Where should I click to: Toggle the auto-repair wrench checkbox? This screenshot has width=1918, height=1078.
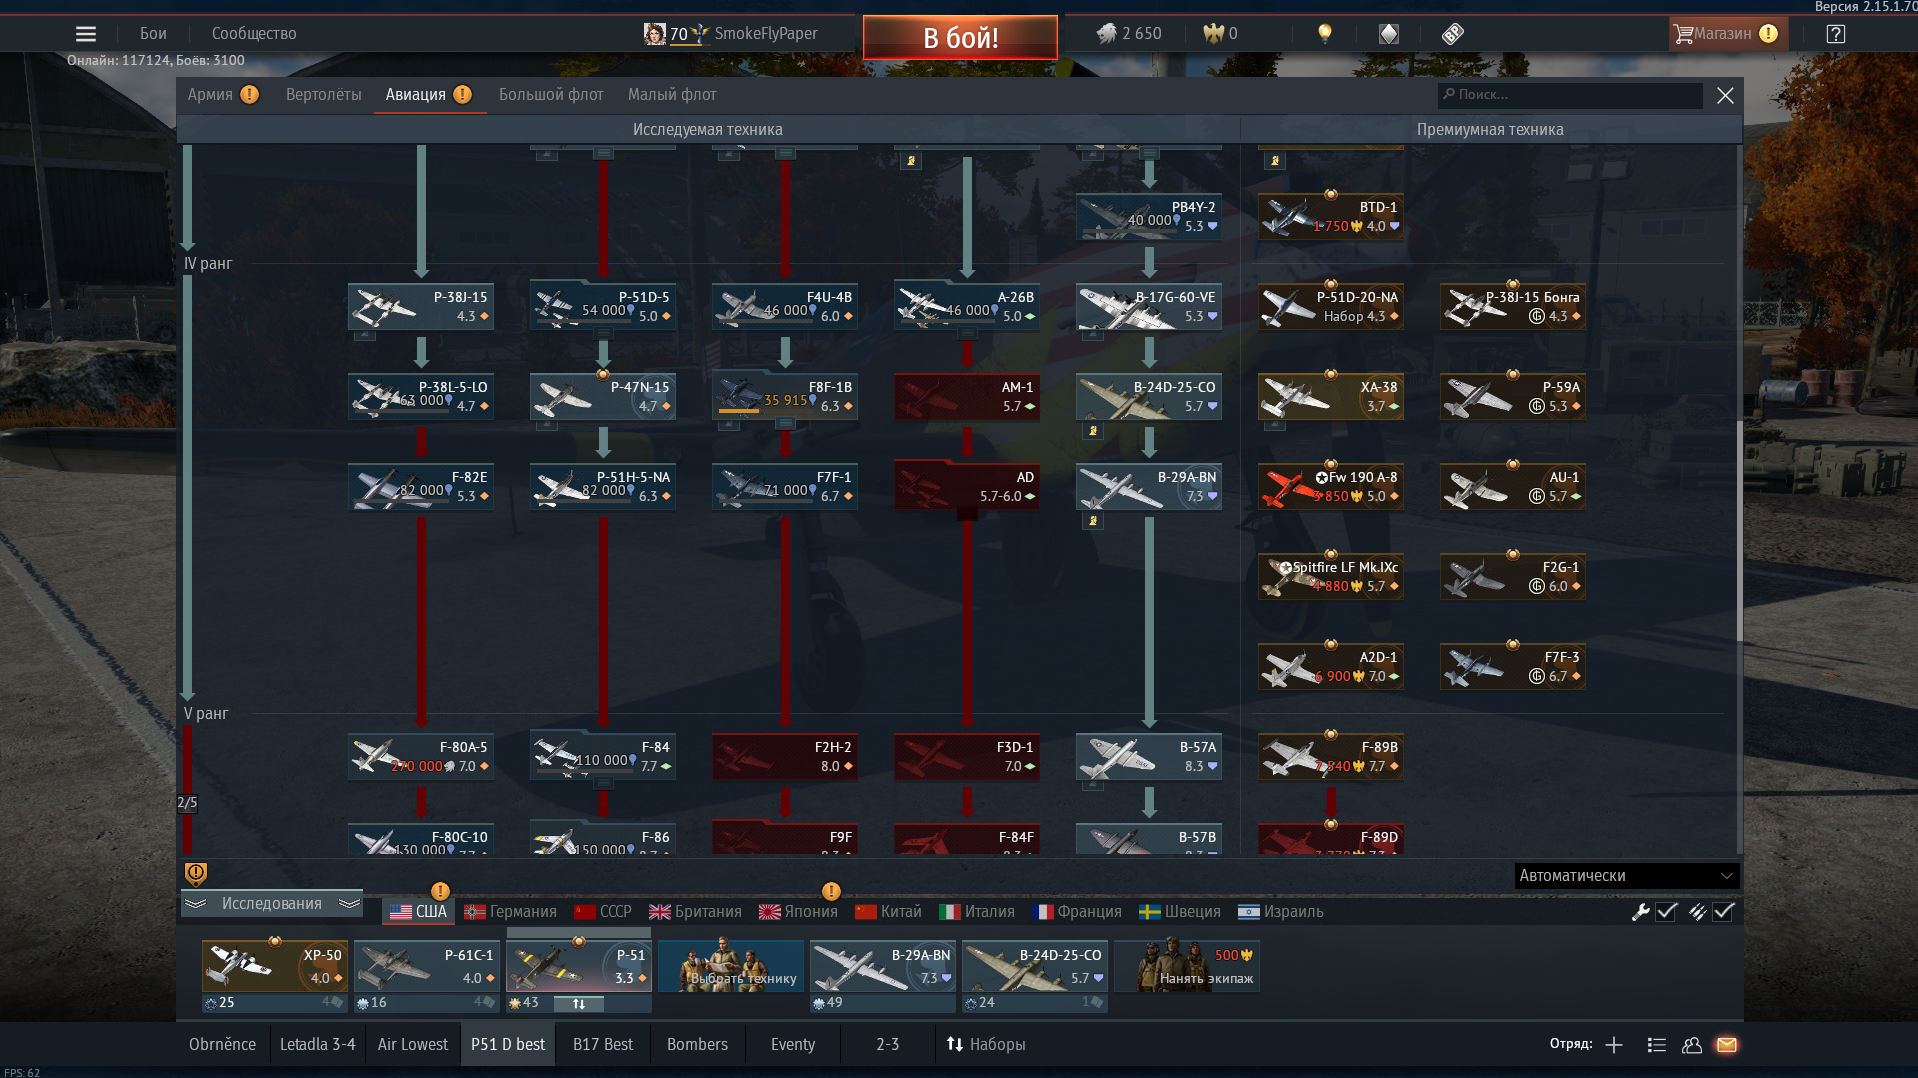[1667, 911]
